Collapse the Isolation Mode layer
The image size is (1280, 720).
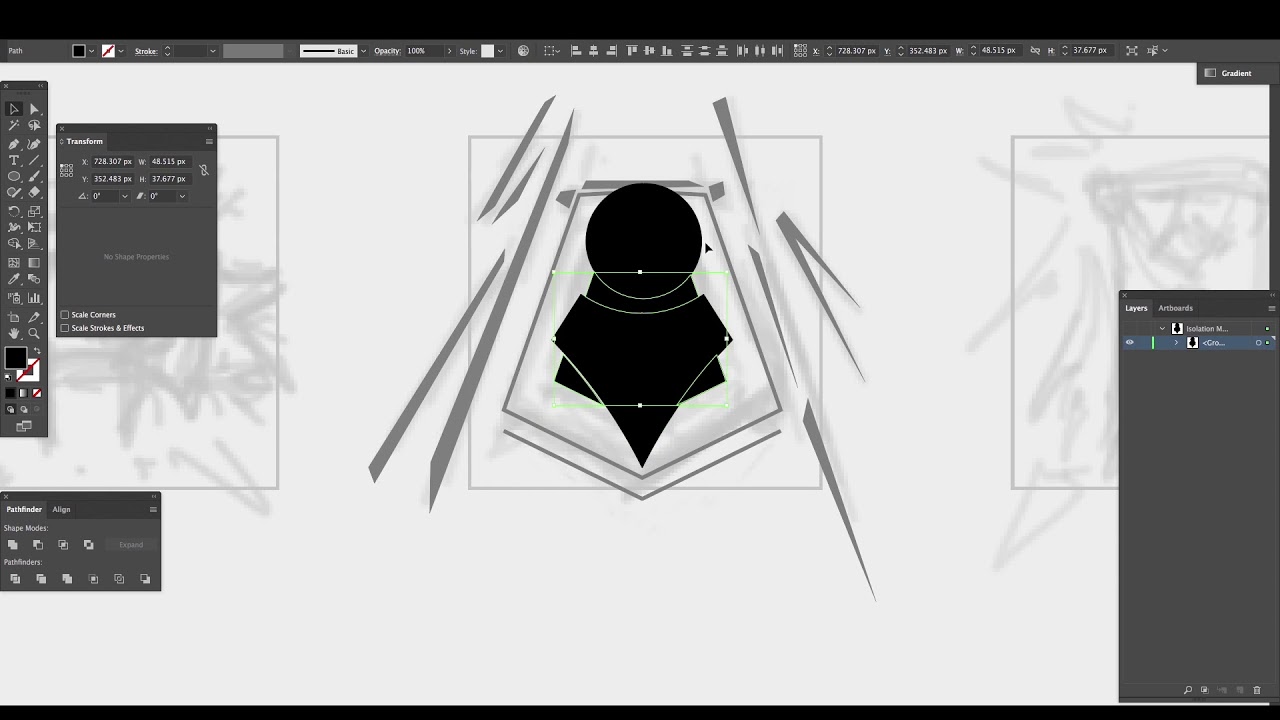pos(1162,328)
